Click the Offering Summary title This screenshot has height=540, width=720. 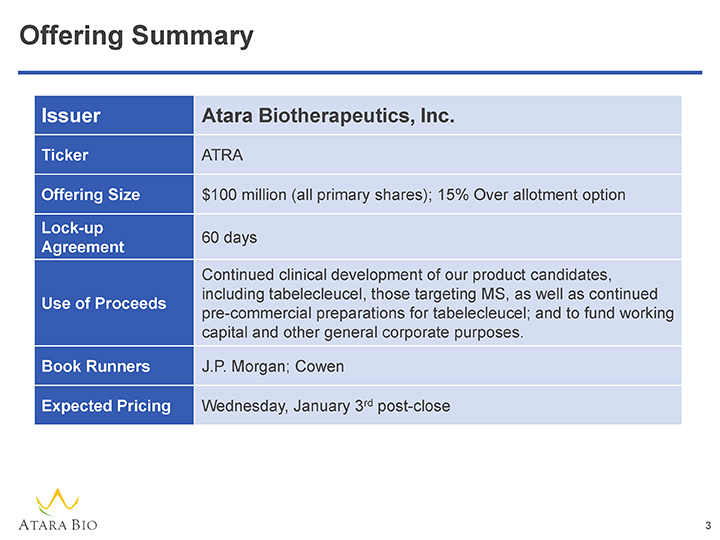pos(137,37)
